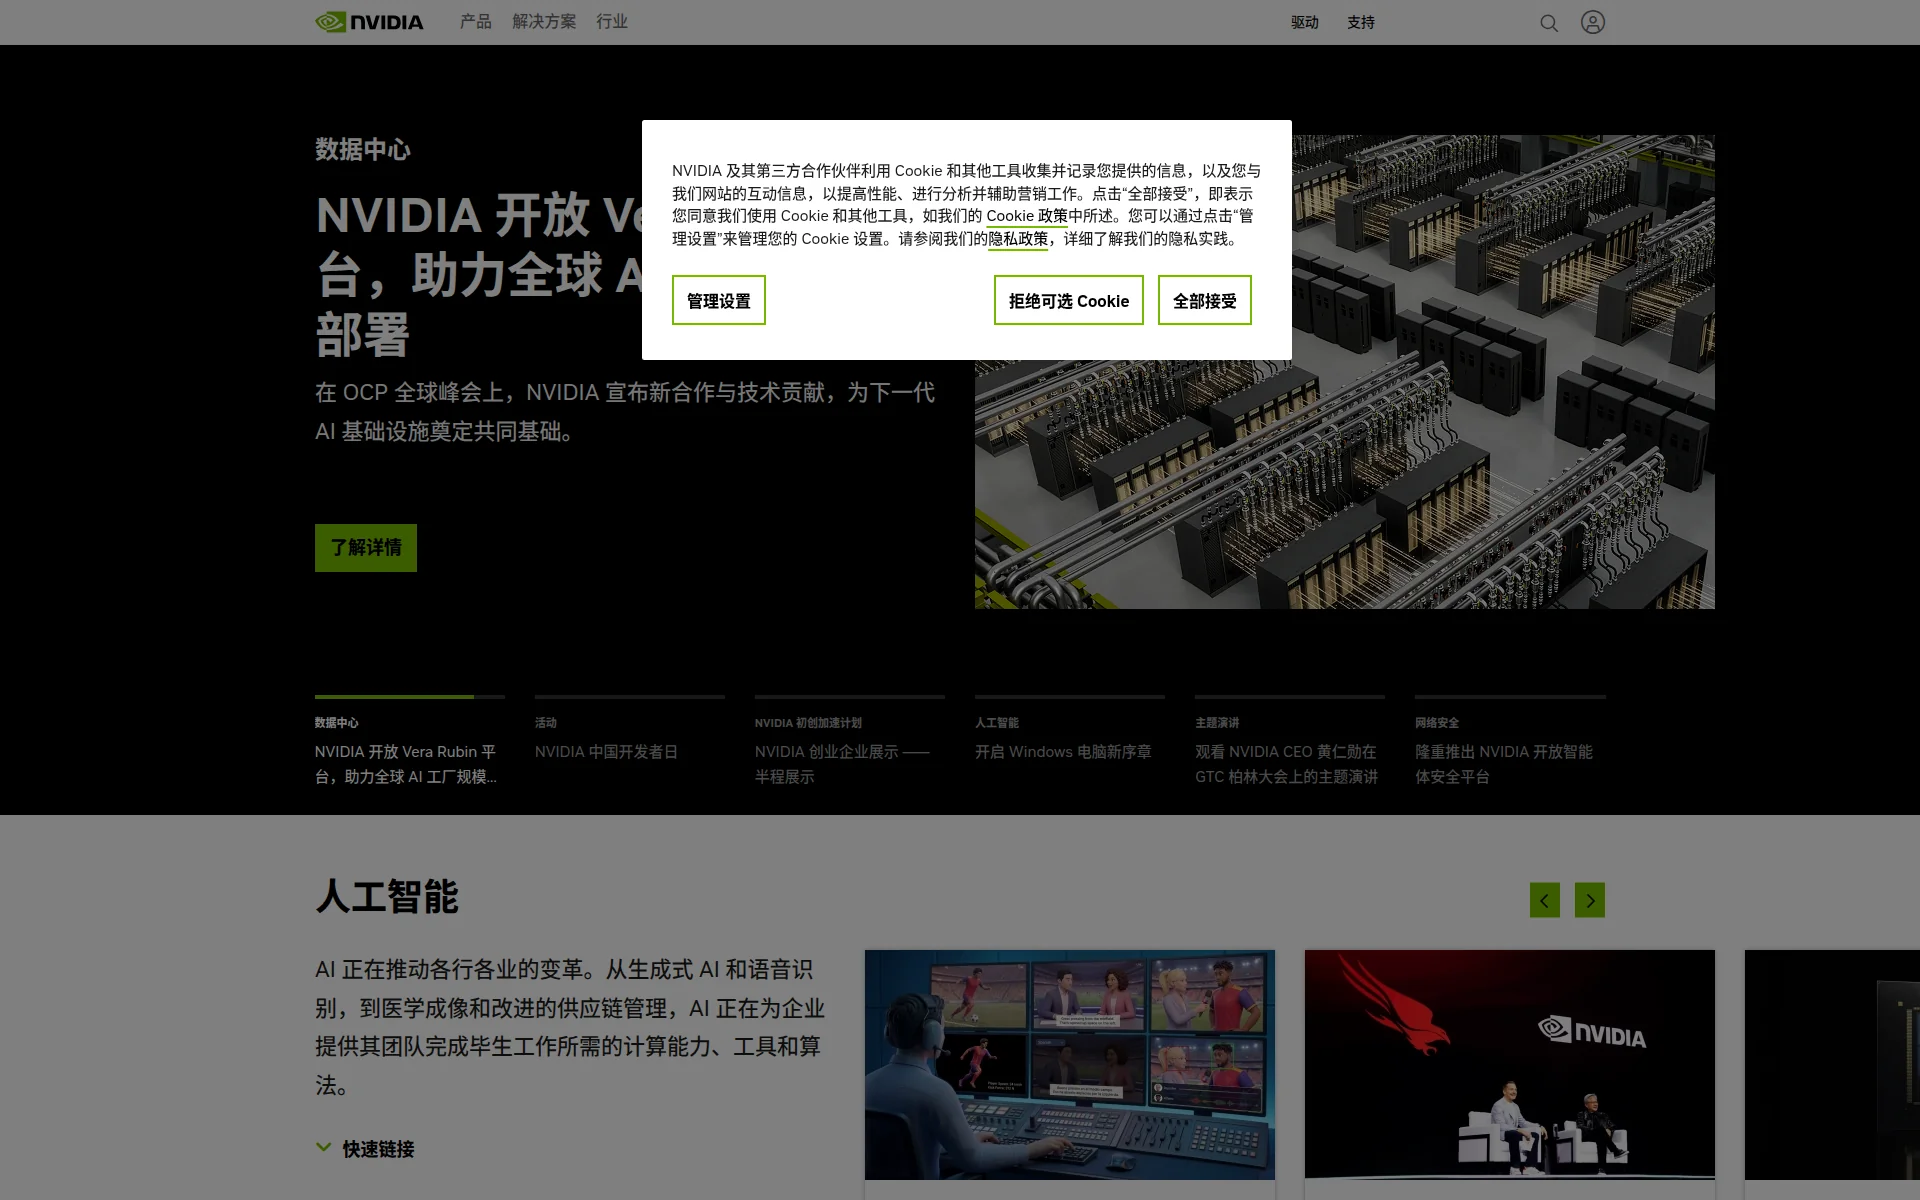Click 拒绝可选 Cookie button
This screenshot has width=1920, height=1200.
pos(1069,300)
